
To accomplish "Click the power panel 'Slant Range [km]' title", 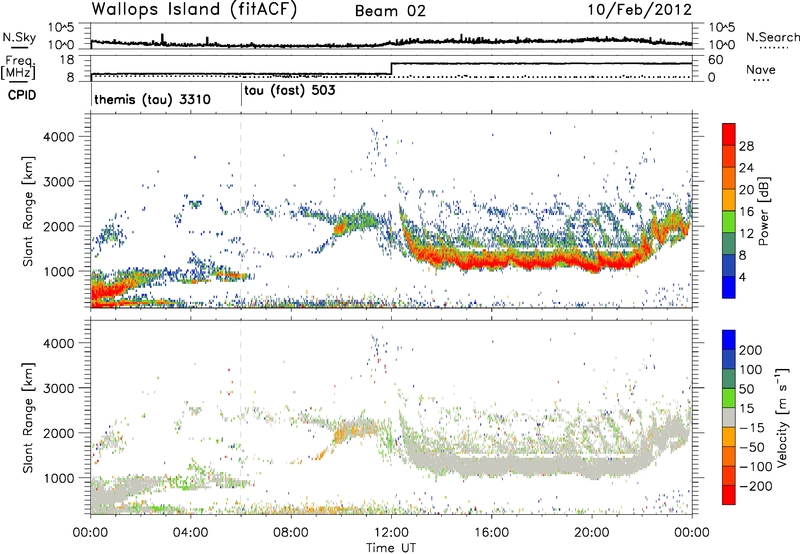I will (29, 211).
